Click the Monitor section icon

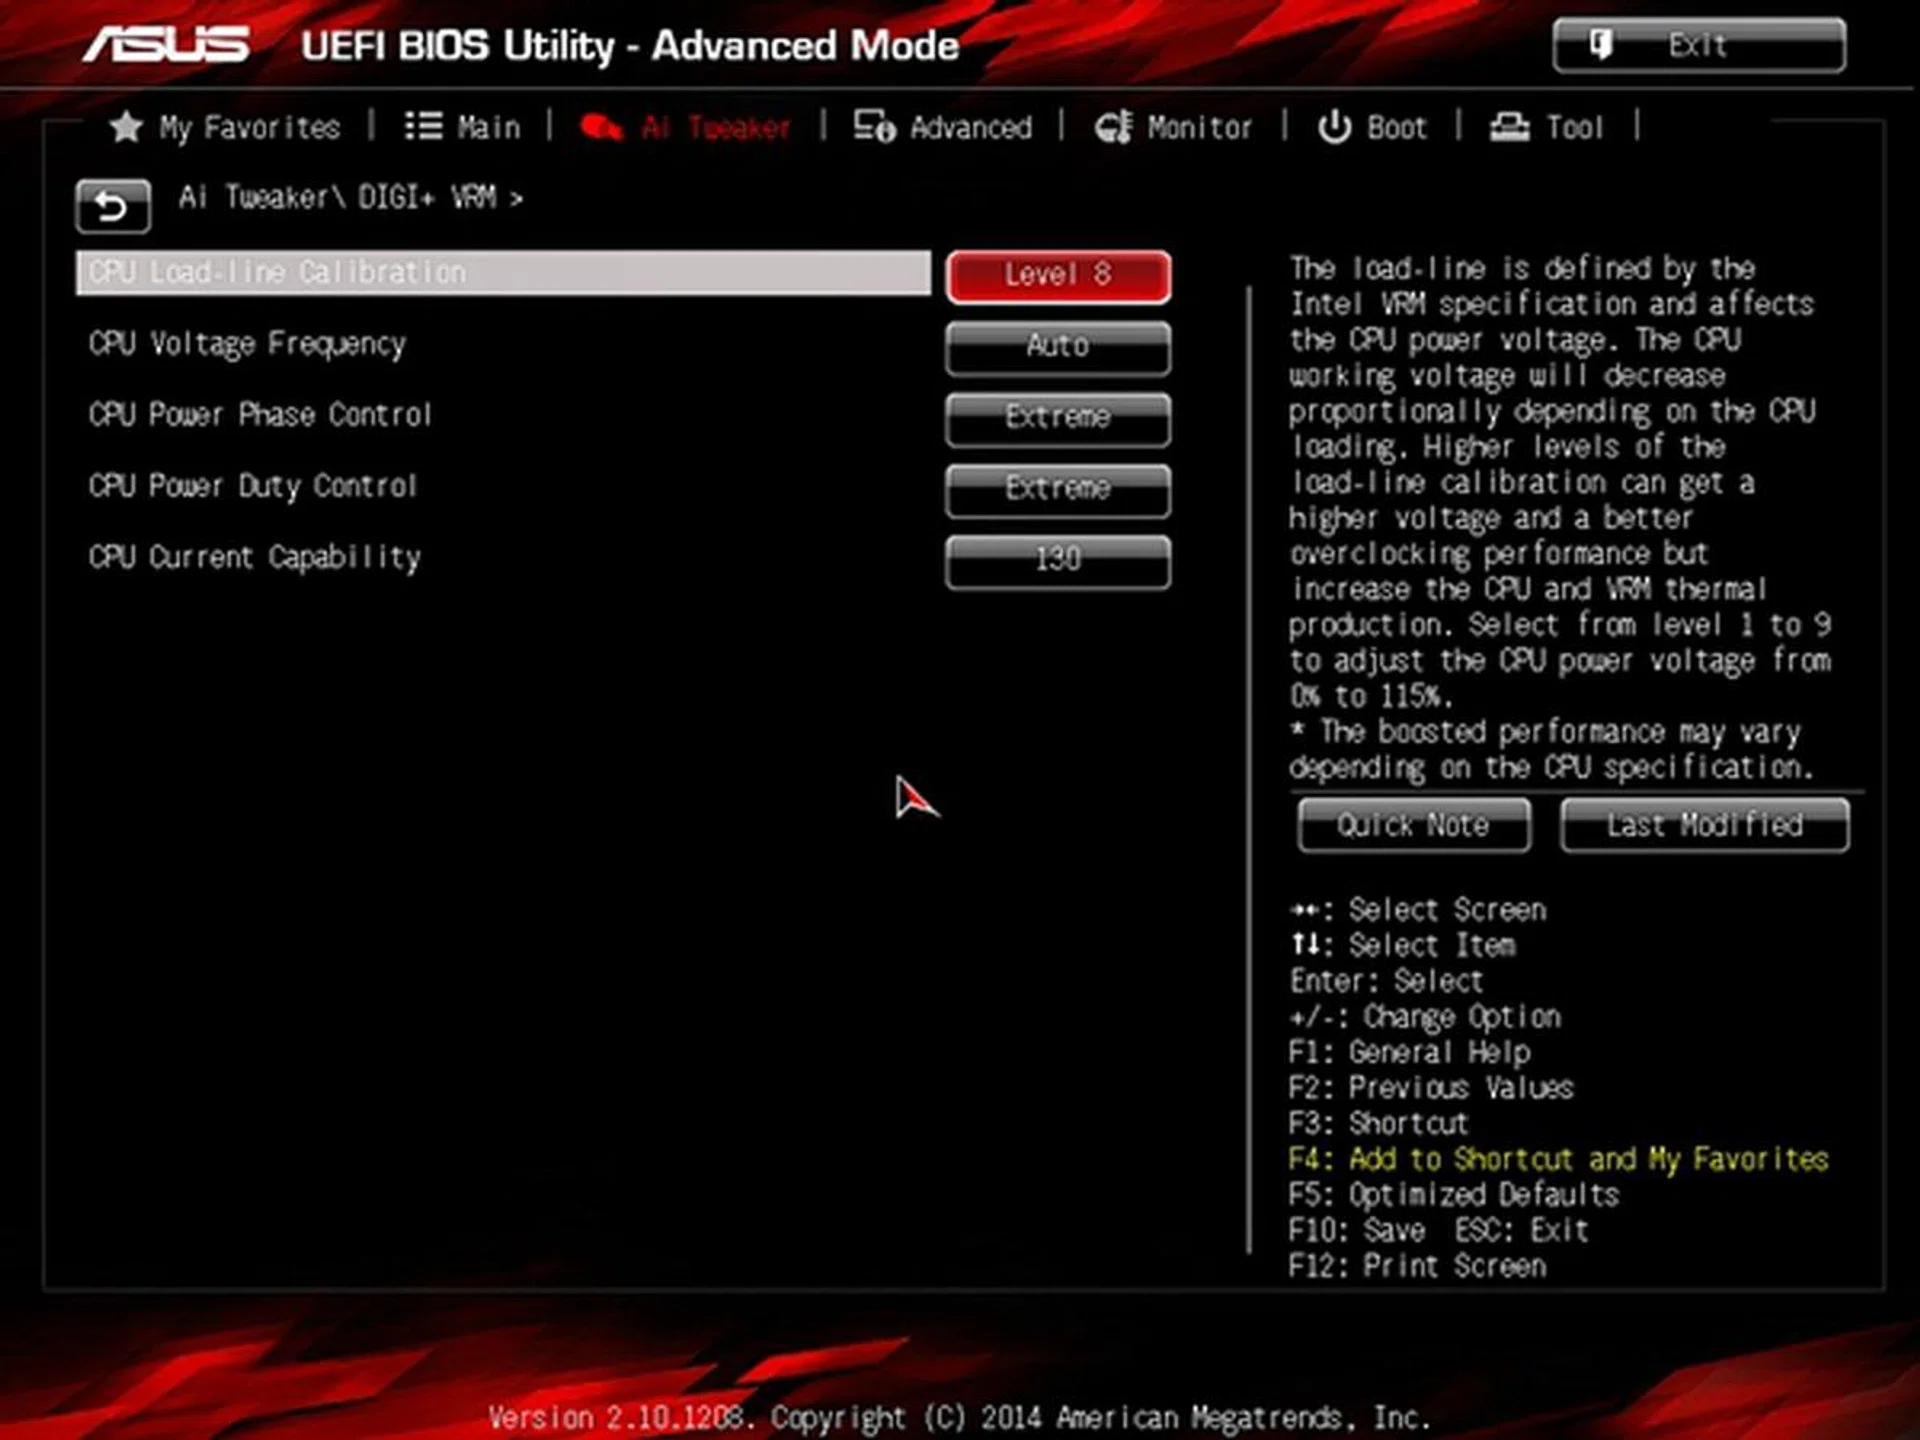tap(1113, 127)
